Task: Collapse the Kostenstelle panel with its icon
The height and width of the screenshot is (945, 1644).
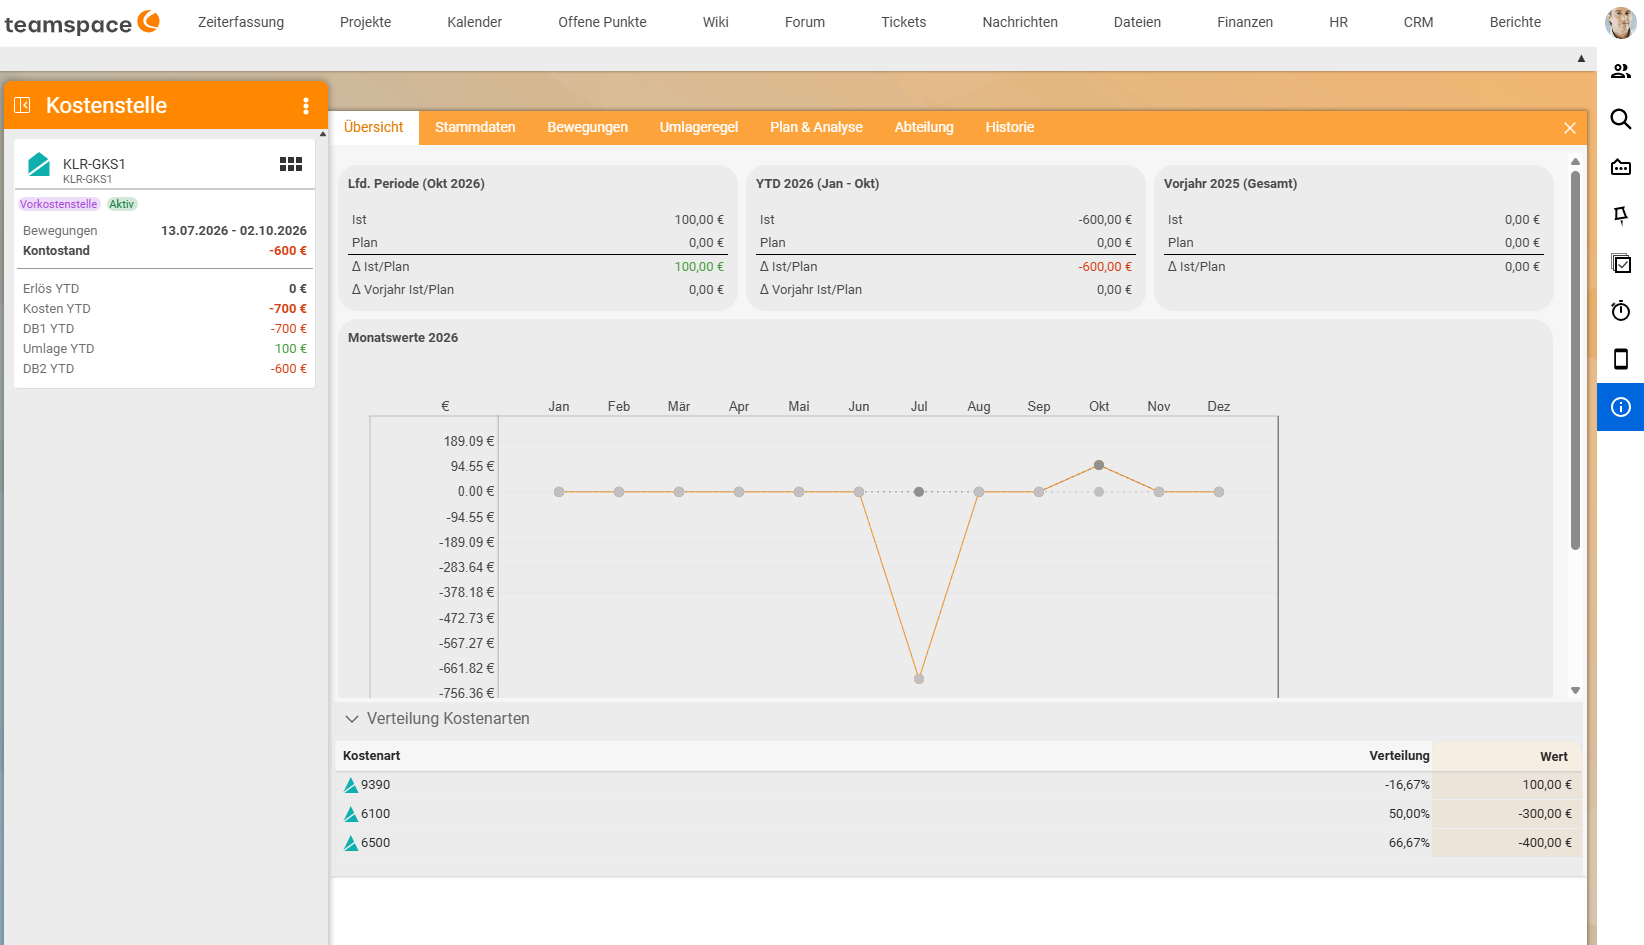Action: (22, 105)
